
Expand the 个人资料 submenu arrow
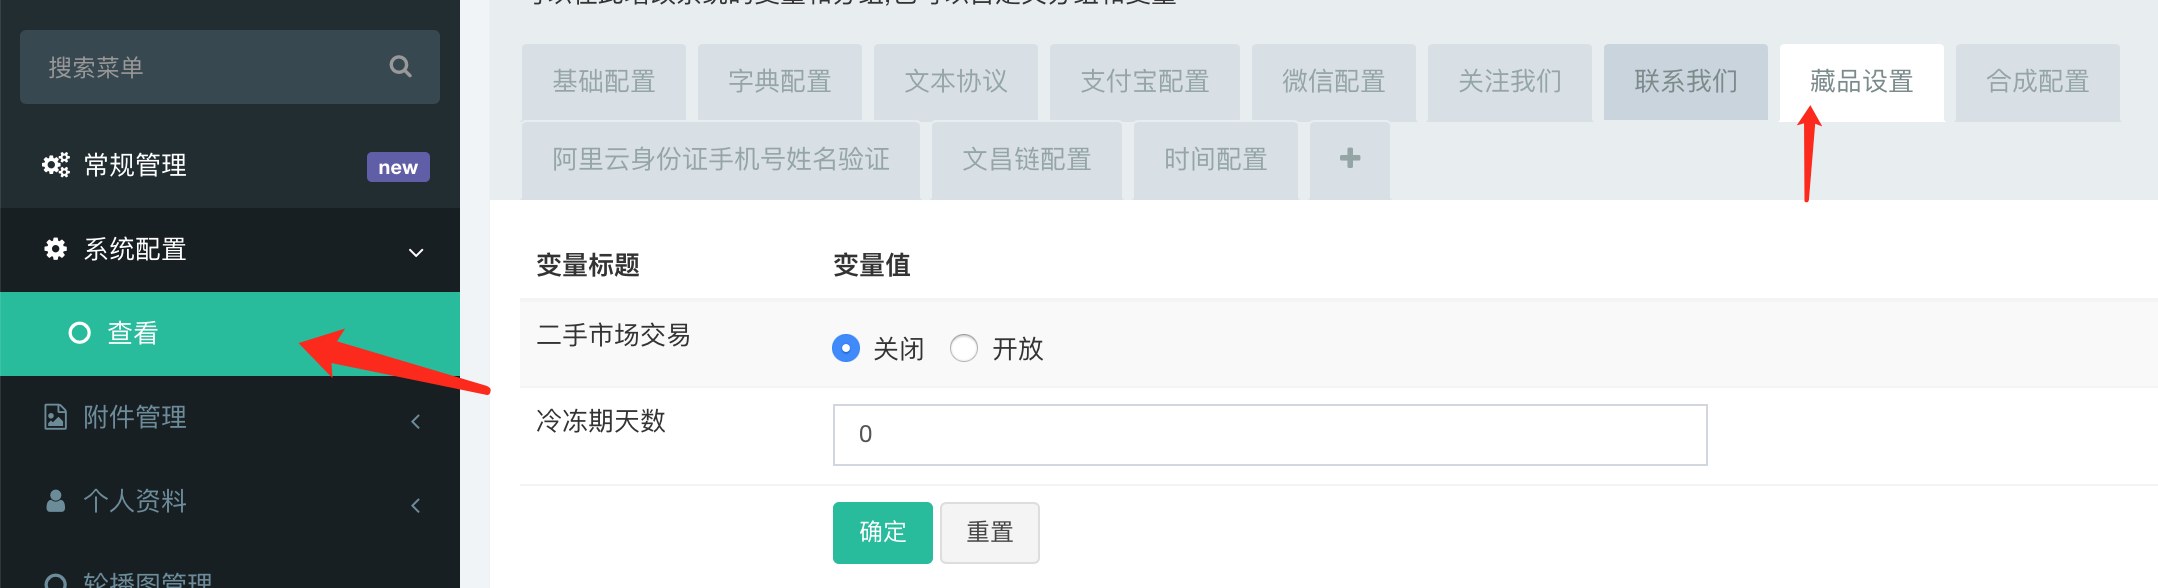416,505
